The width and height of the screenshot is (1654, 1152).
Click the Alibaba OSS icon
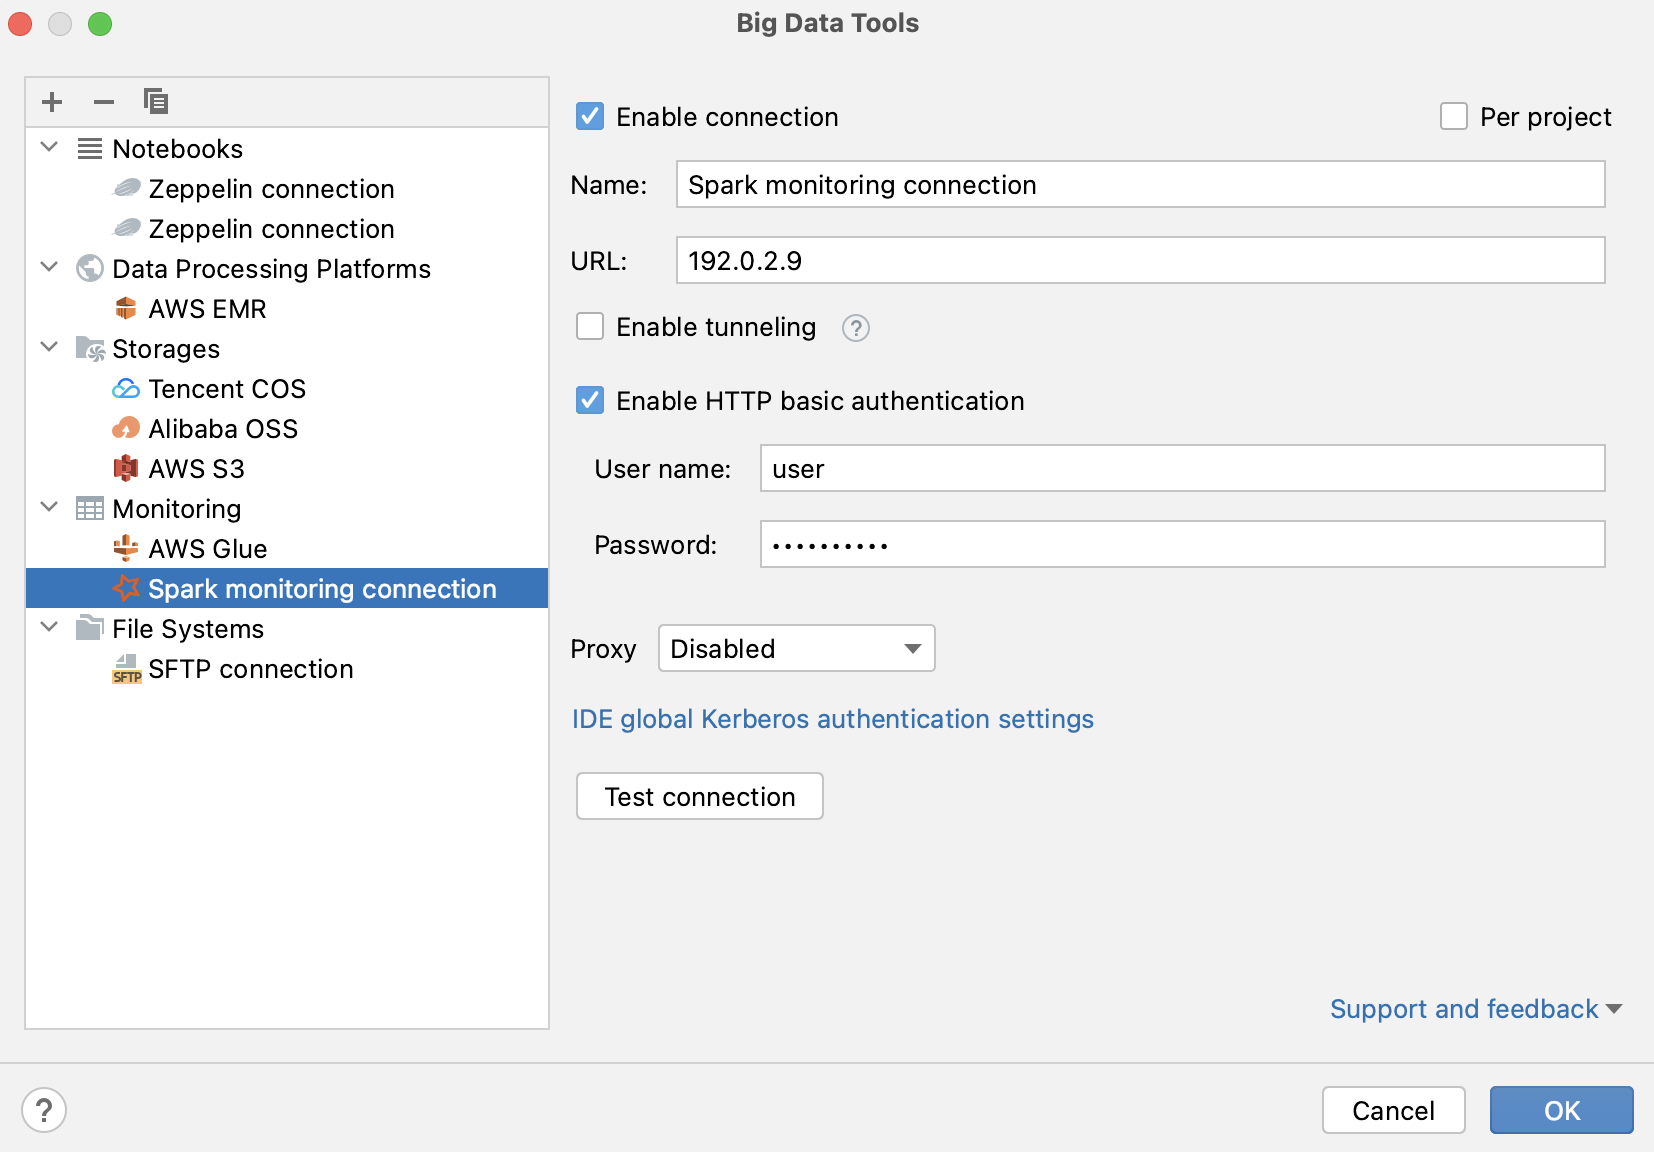click(126, 428)
